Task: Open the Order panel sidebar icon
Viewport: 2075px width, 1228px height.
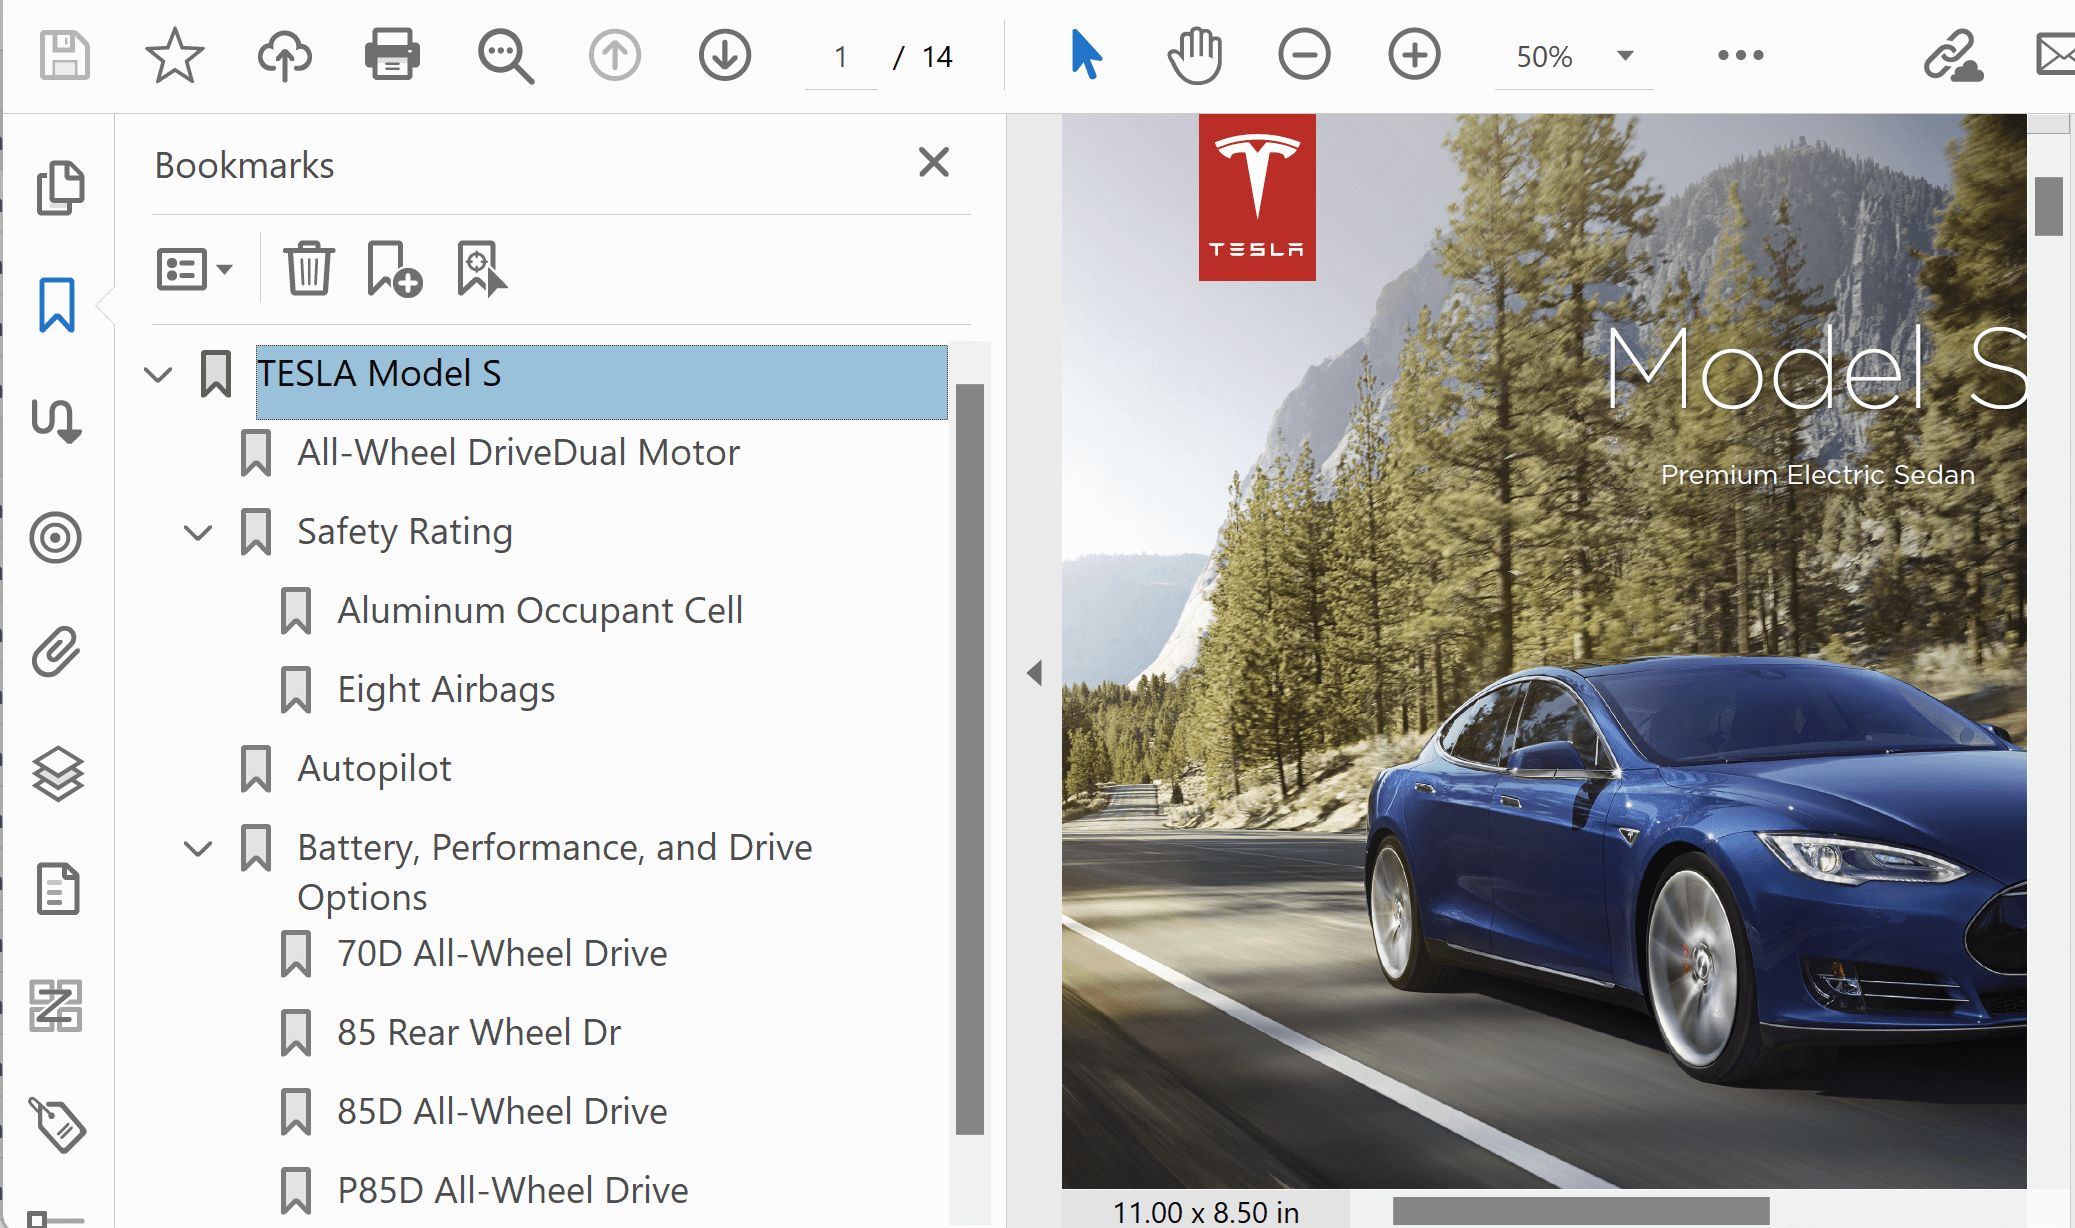Action: point(56,1005)
